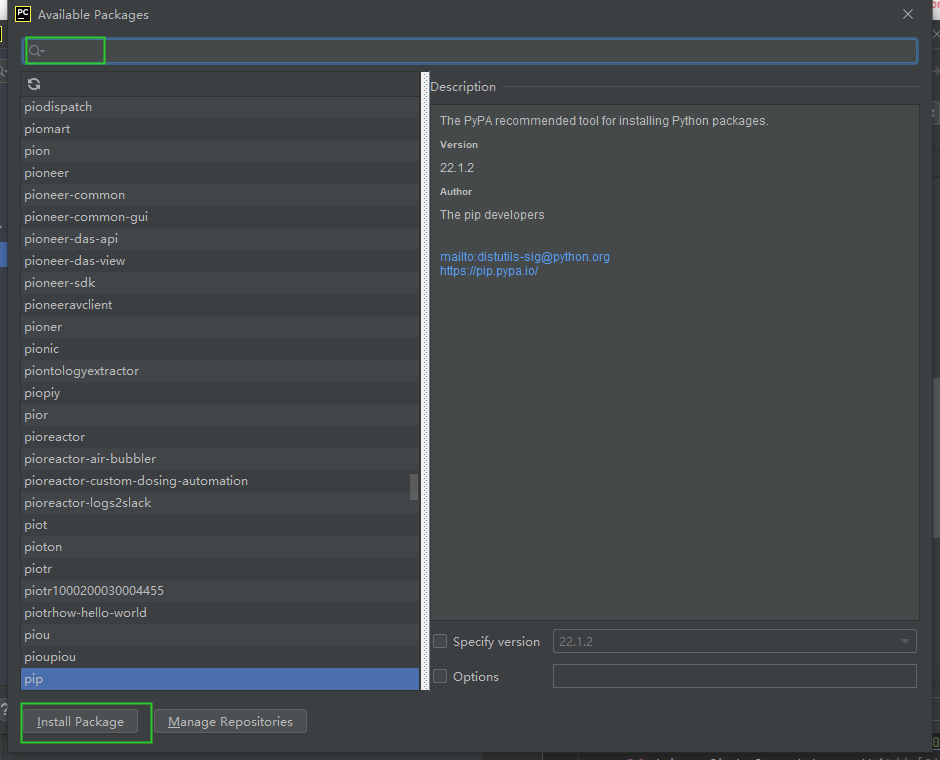Select the piou package

(x=220, y=635)
